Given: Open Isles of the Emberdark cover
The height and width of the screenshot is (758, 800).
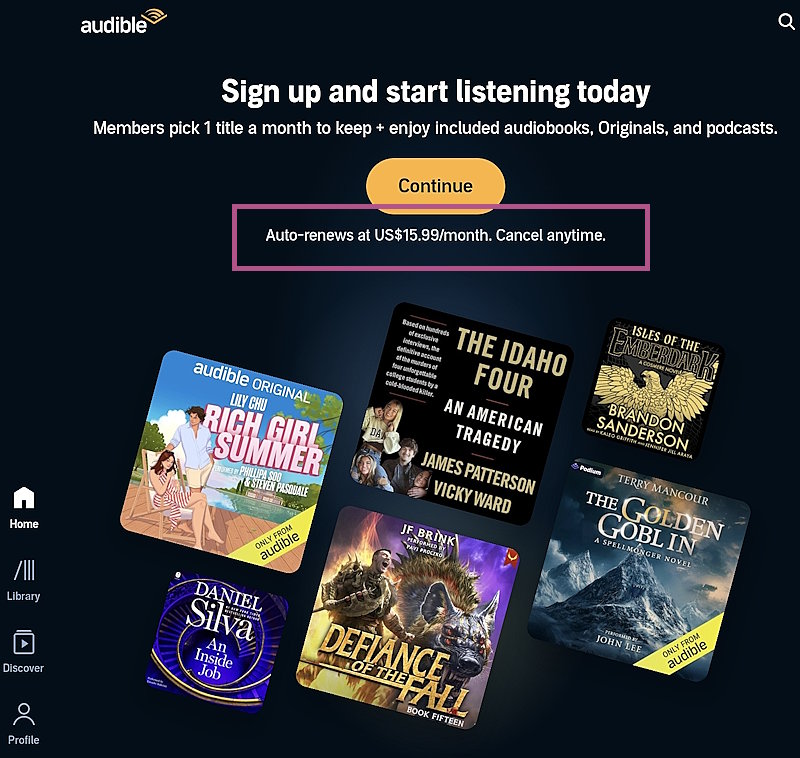Looking at the screenshot, I should [x=653, y=389].
